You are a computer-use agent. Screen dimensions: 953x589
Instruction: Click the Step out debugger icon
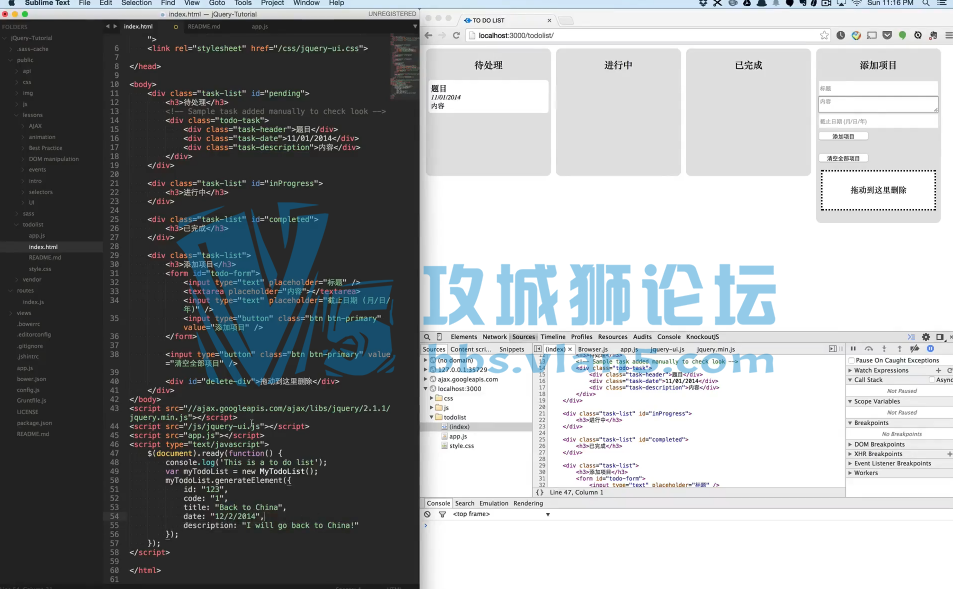point(900,349)
